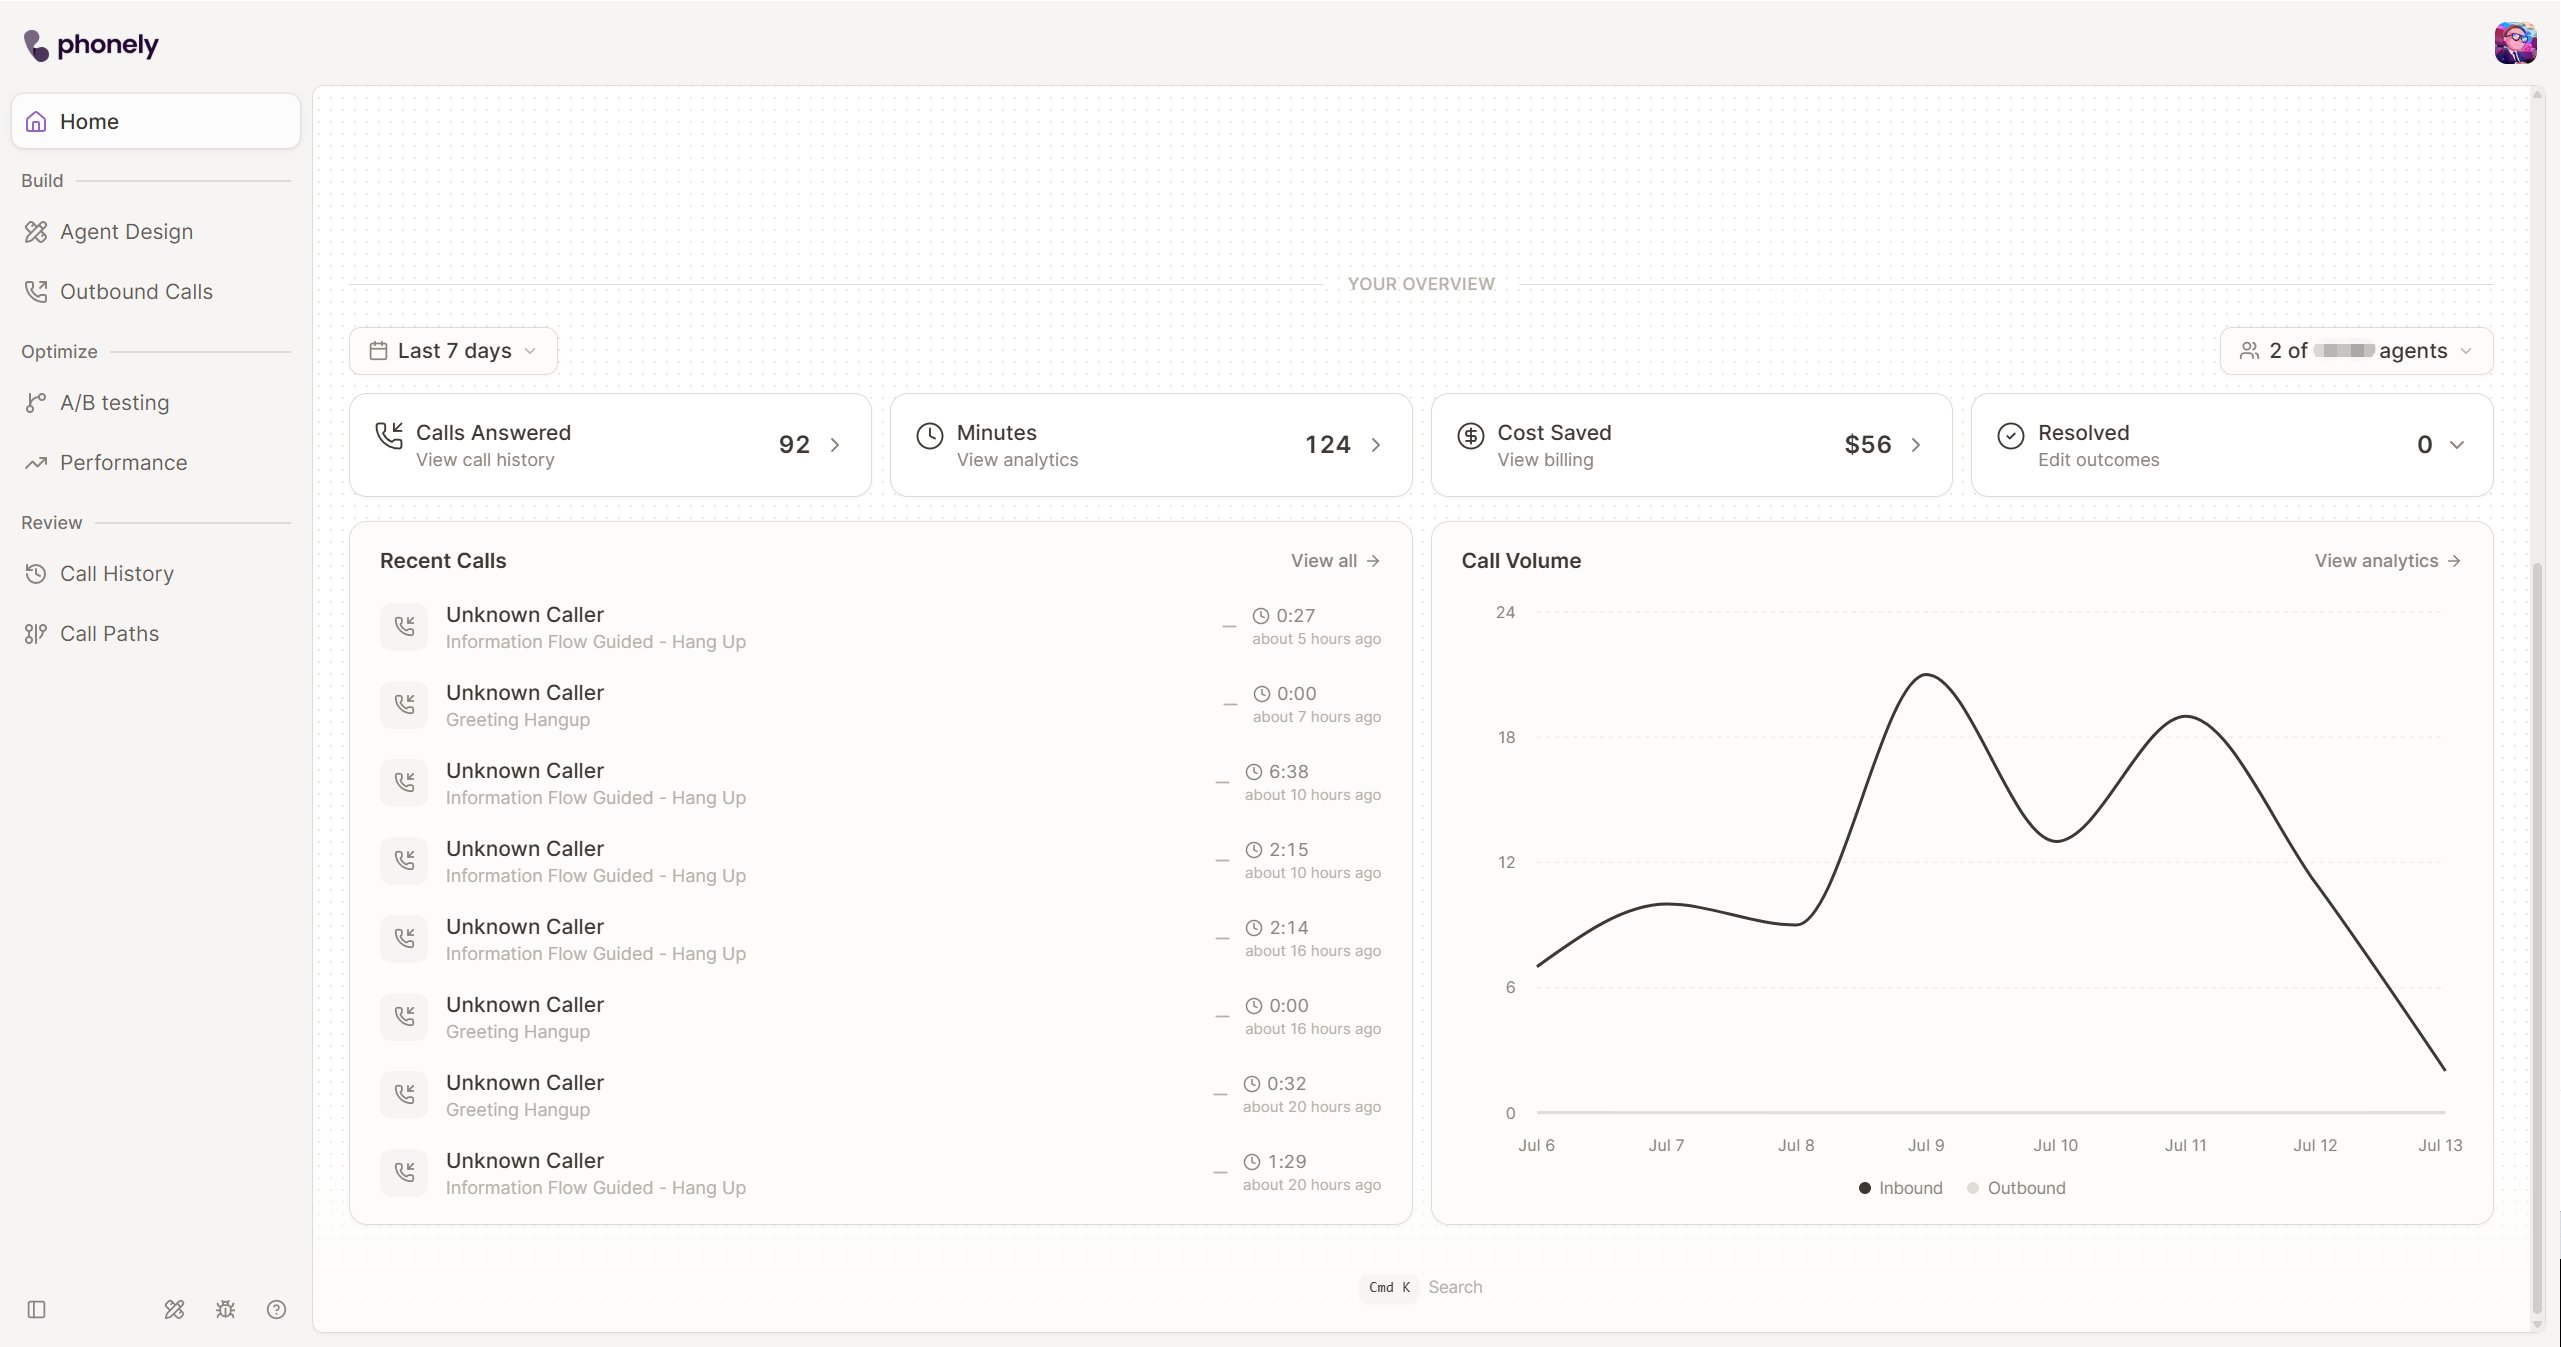Viewport: 2561px width, 1347px height.
Task: Click the incoming call icon on Calls Answered
Action: click(x=389, y=435)
